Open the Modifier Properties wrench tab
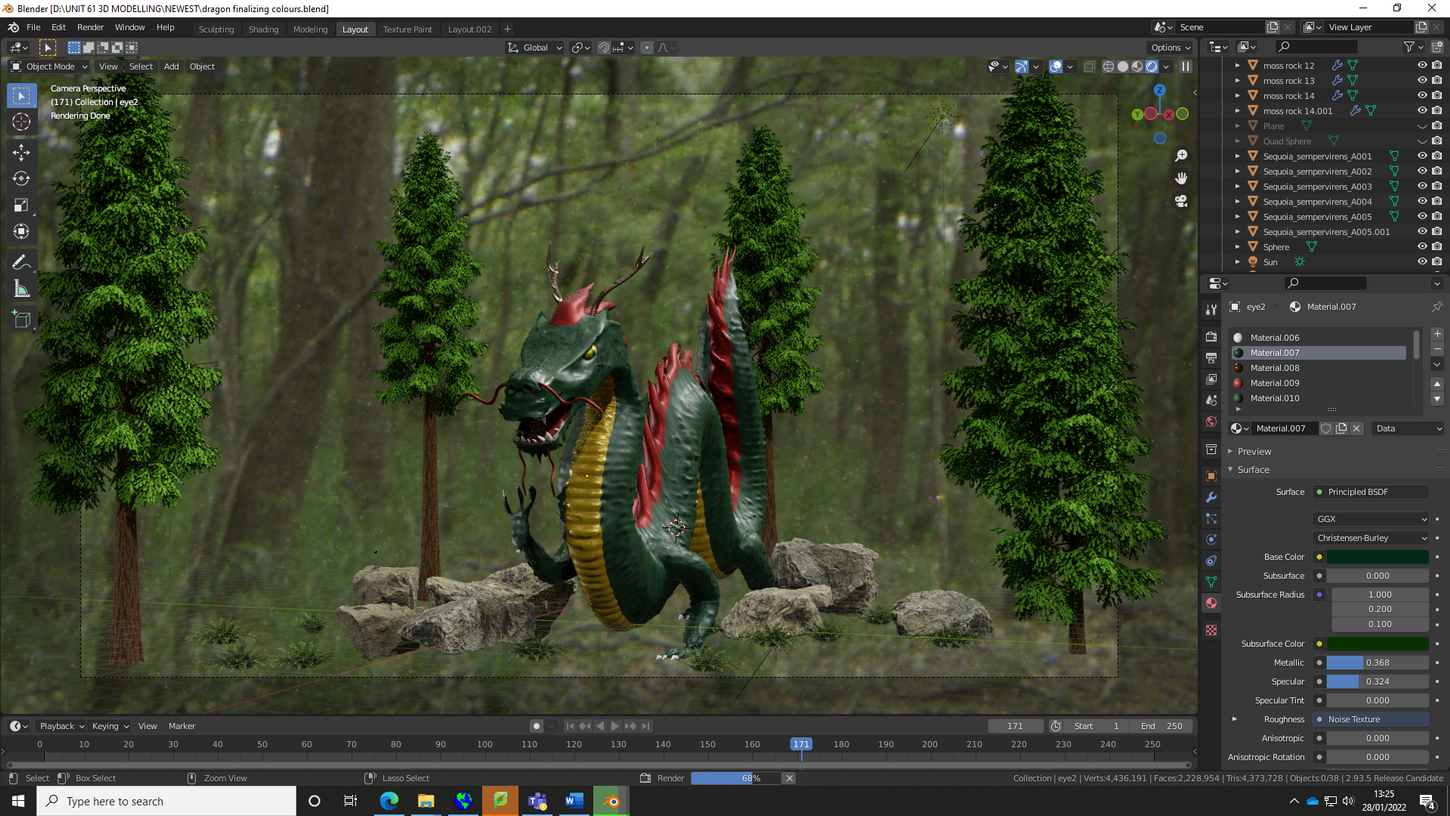Screen dimensions: 1450x816 click(1211, 497)
